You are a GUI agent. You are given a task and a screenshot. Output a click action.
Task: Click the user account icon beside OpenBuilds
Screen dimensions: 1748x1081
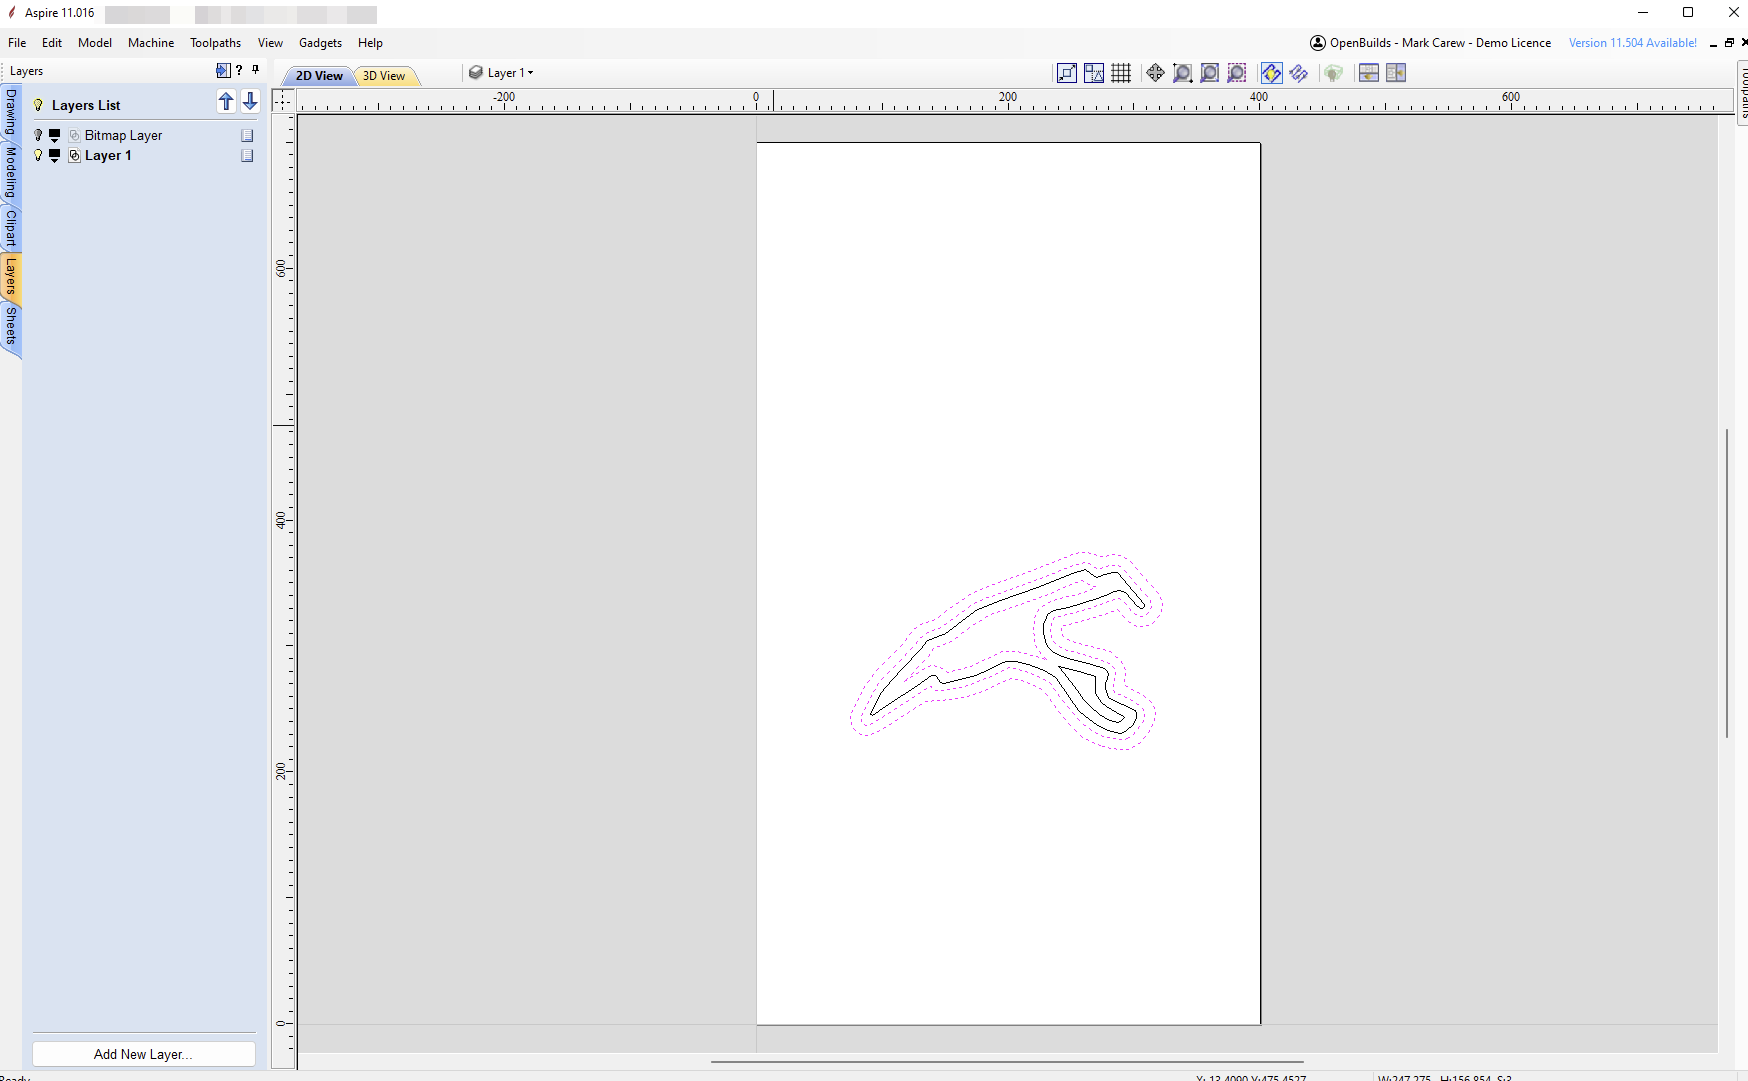[x=1318, y=43]
